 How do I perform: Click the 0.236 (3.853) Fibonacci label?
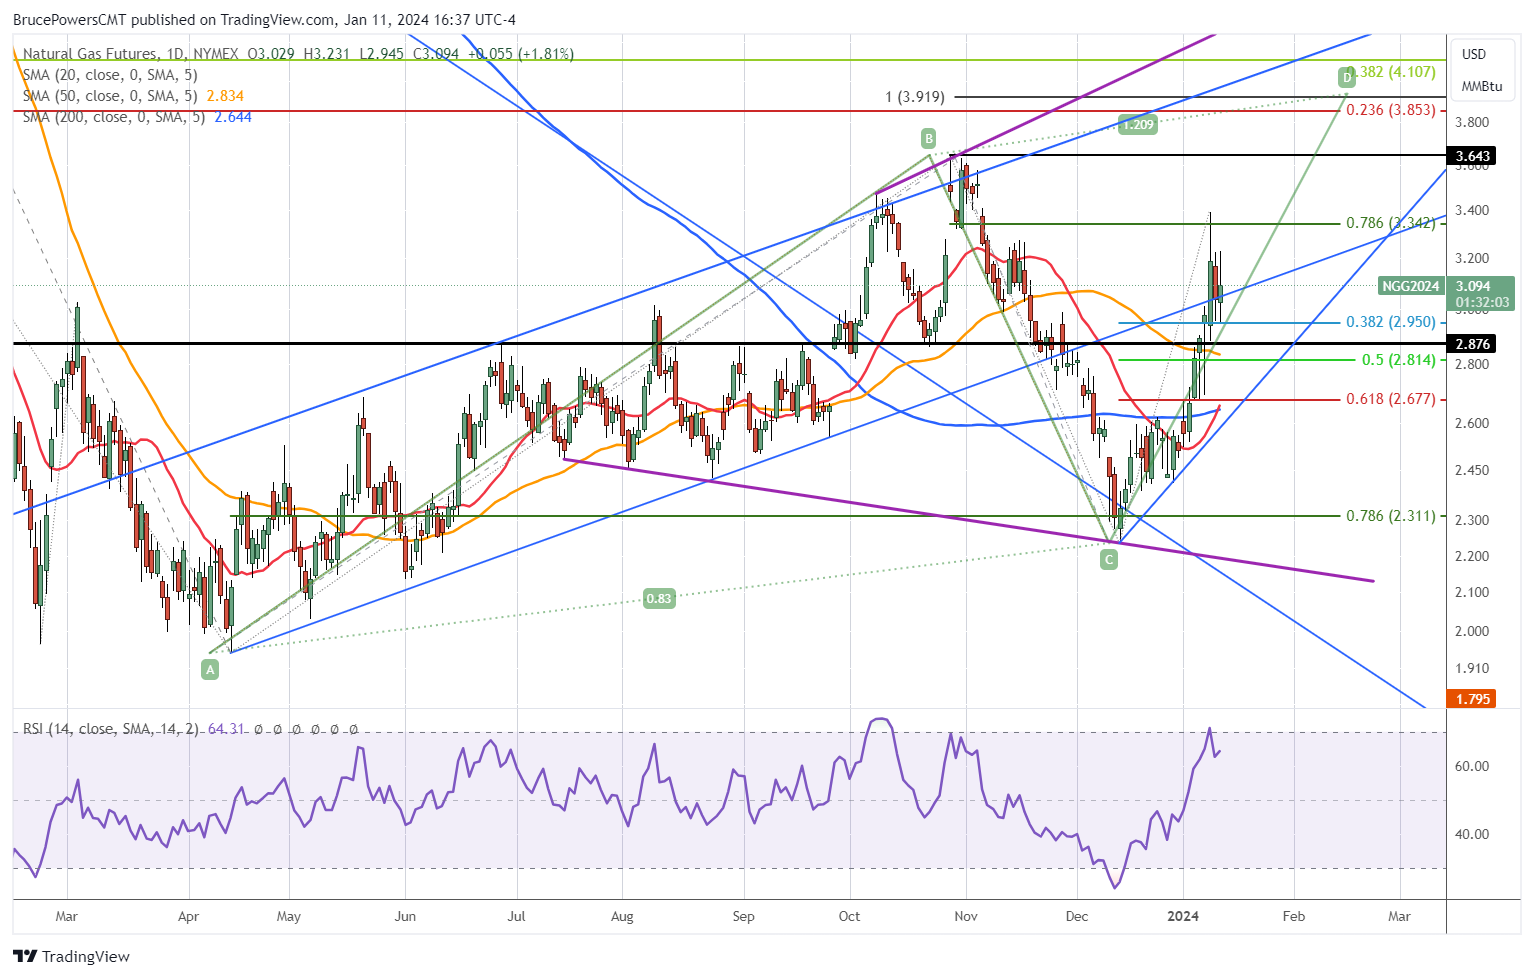pos(1391,110)
